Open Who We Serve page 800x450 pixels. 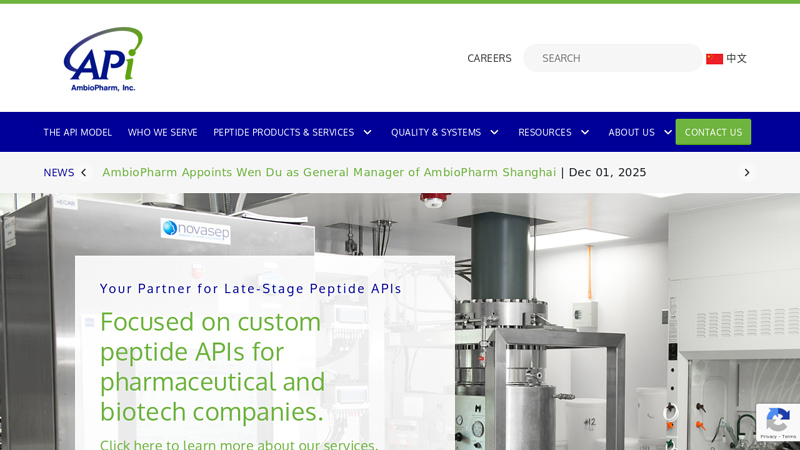[162, 132]
